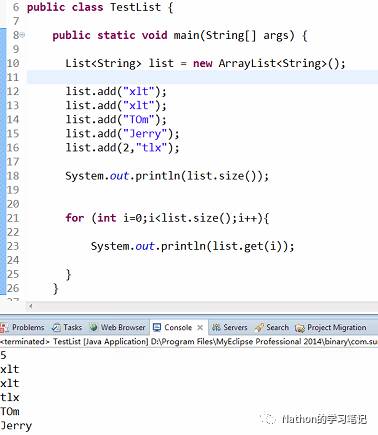Open the Search tab
This screenshot has width=378, height=435.
[272, 328]
